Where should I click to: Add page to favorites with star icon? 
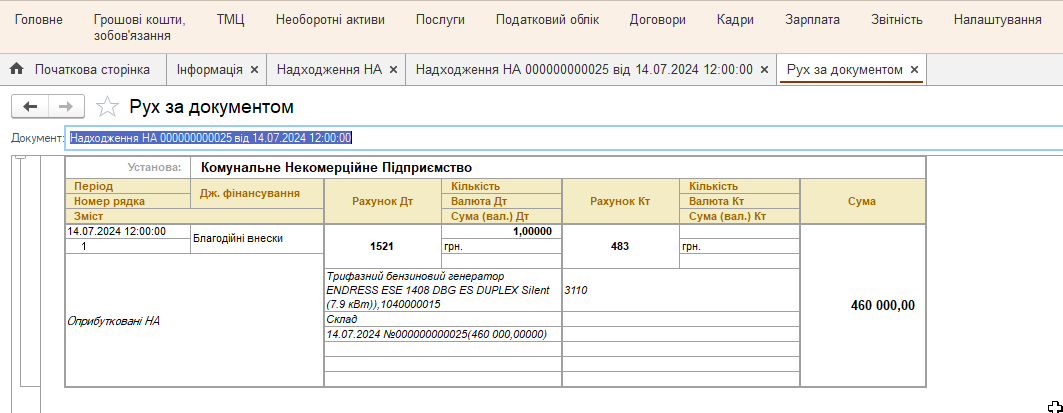click(x=107, y=107)
